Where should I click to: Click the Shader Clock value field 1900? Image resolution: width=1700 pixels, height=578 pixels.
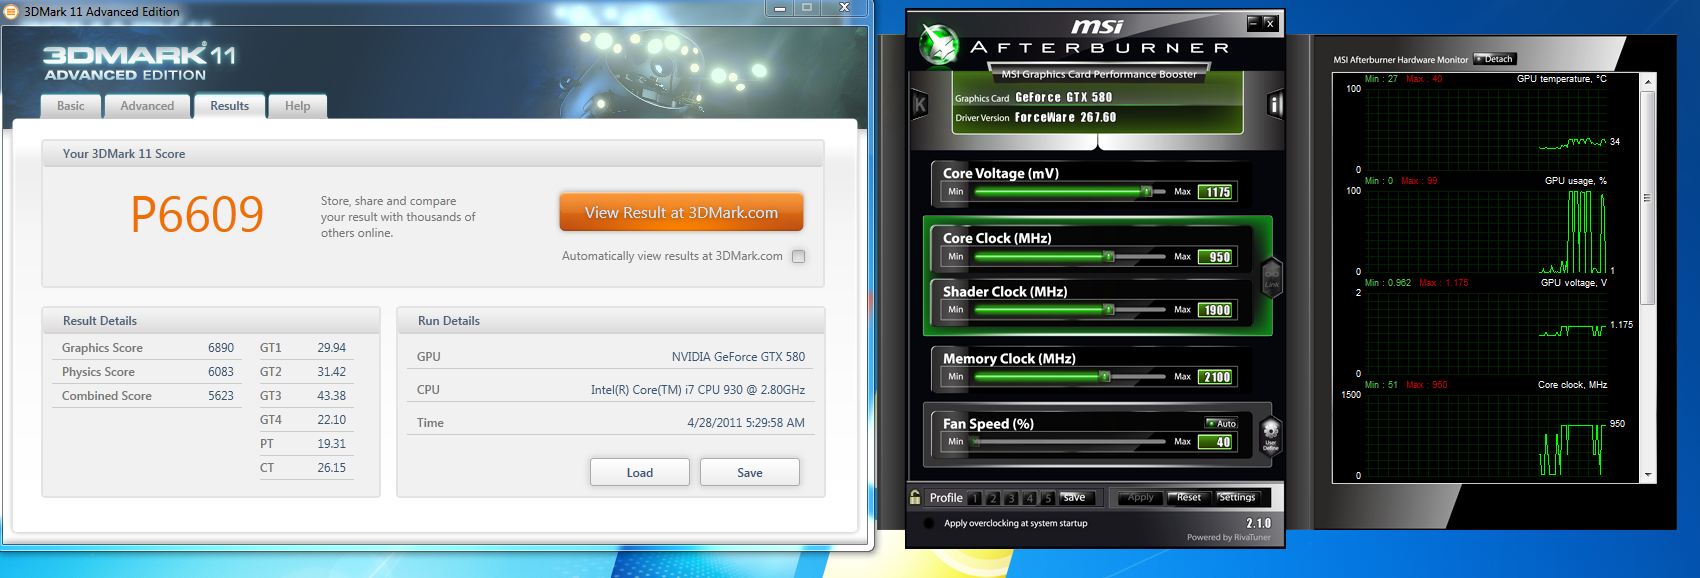[1217, 310]
